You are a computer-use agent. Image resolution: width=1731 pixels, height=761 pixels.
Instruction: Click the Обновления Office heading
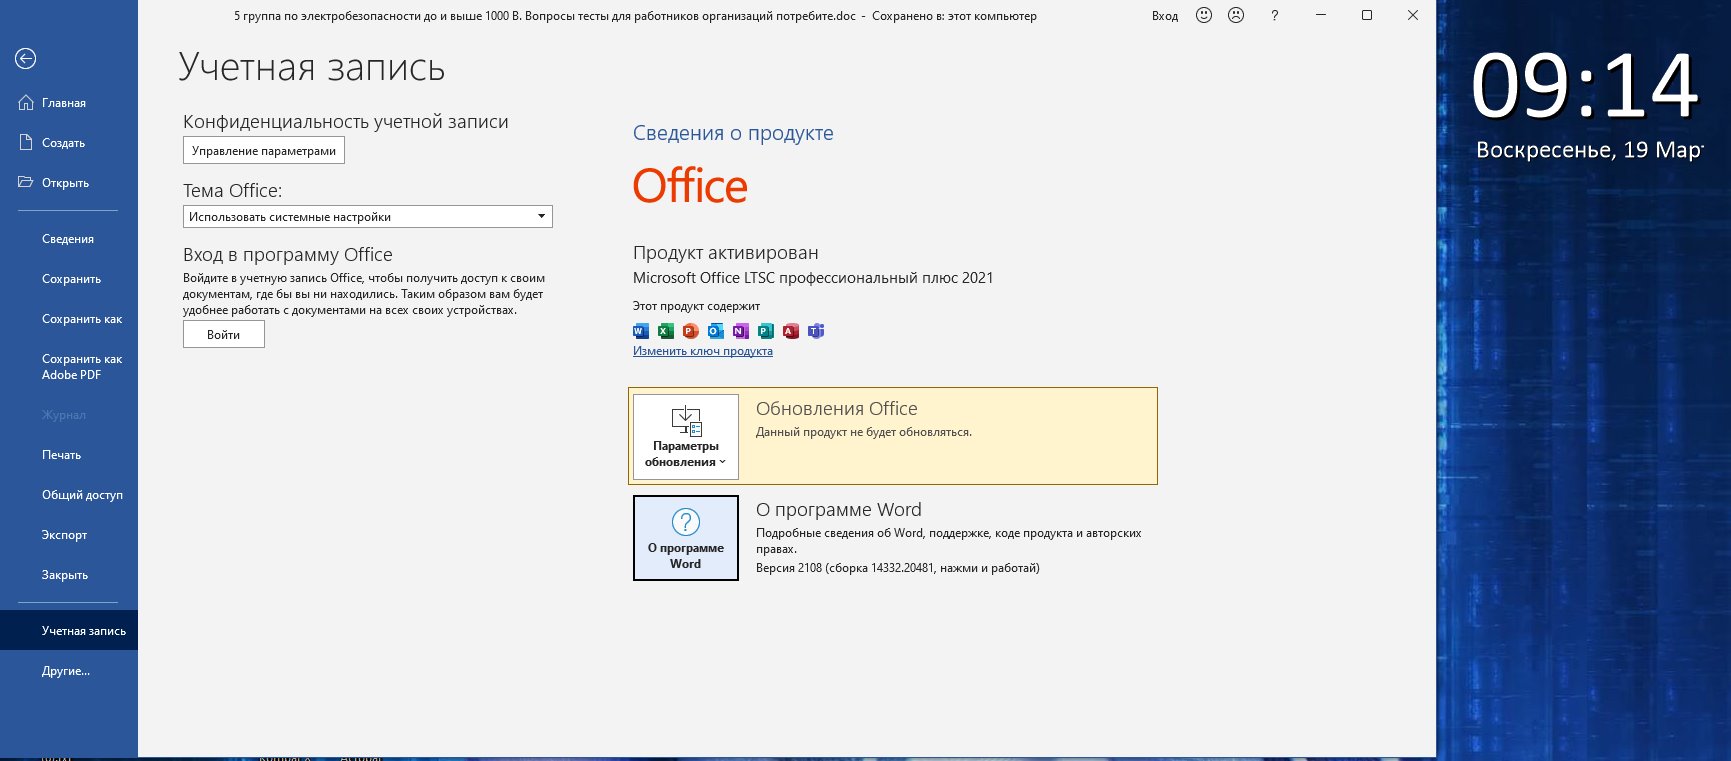837,409
